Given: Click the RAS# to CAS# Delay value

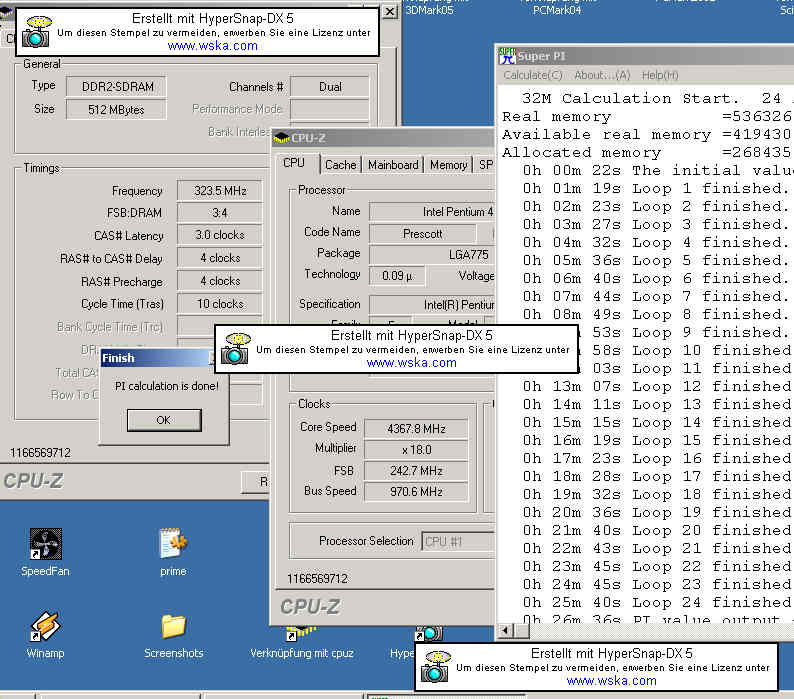Looking at the screenshot, I should pyautogui.click(x=220, y=258).
